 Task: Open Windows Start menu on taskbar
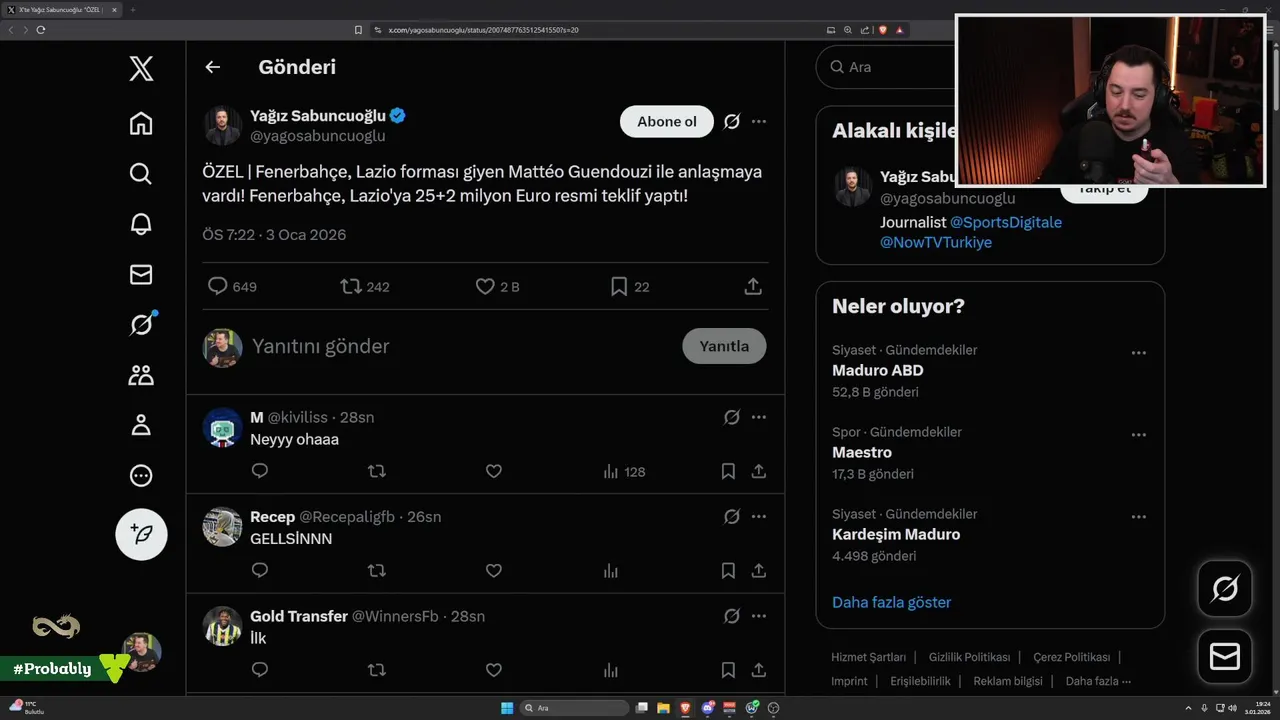point(507,708)
